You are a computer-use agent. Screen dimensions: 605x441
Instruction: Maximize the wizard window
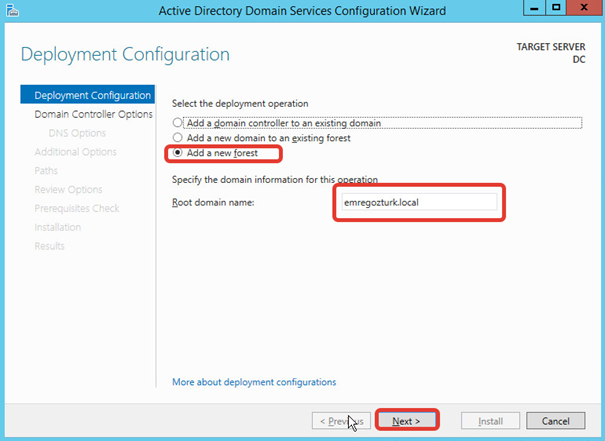coord(556,8)
